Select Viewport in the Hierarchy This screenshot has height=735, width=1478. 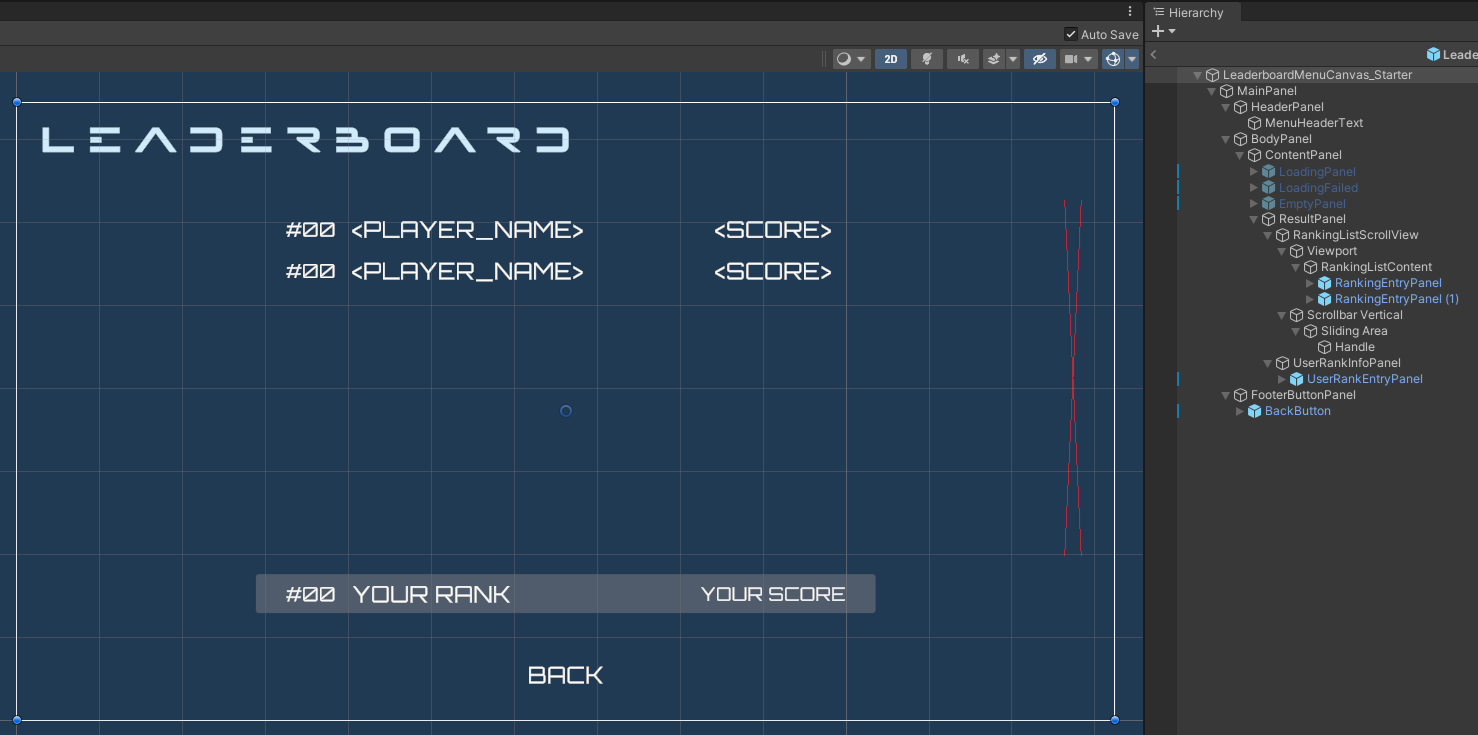(1332, 251)
